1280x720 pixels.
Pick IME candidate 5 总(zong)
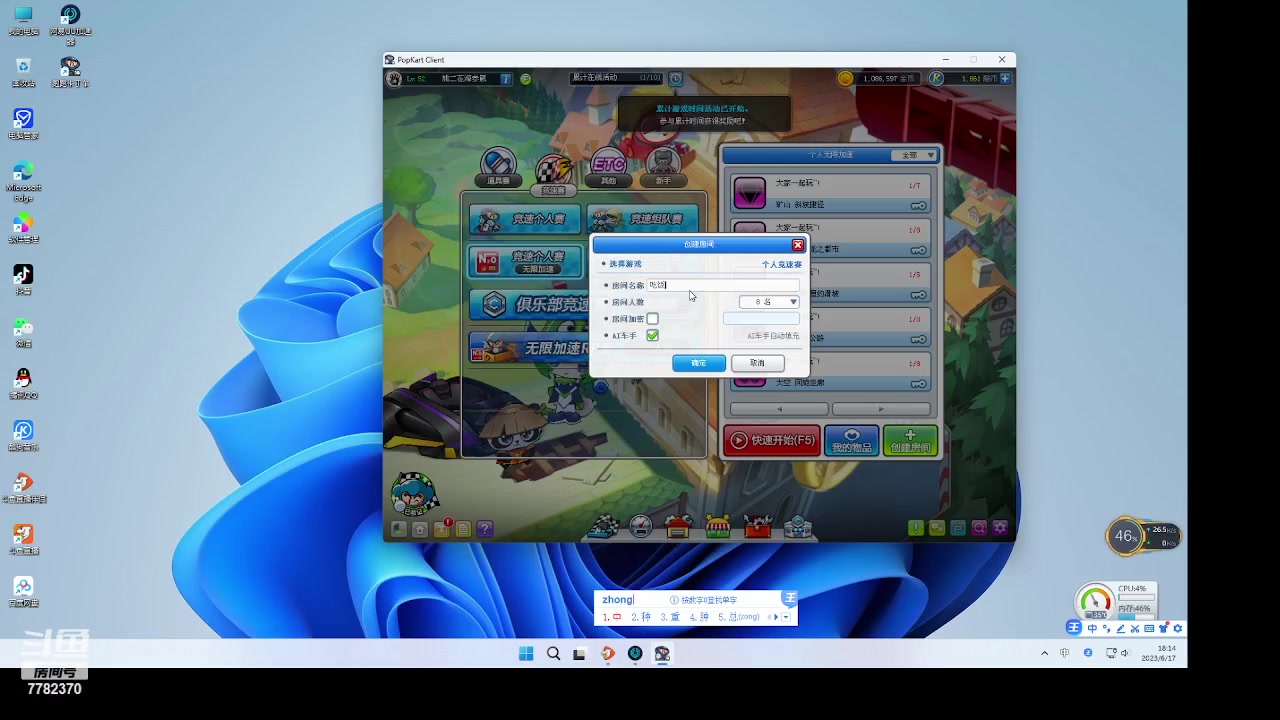pyautogui.click(x=739, y=617)
